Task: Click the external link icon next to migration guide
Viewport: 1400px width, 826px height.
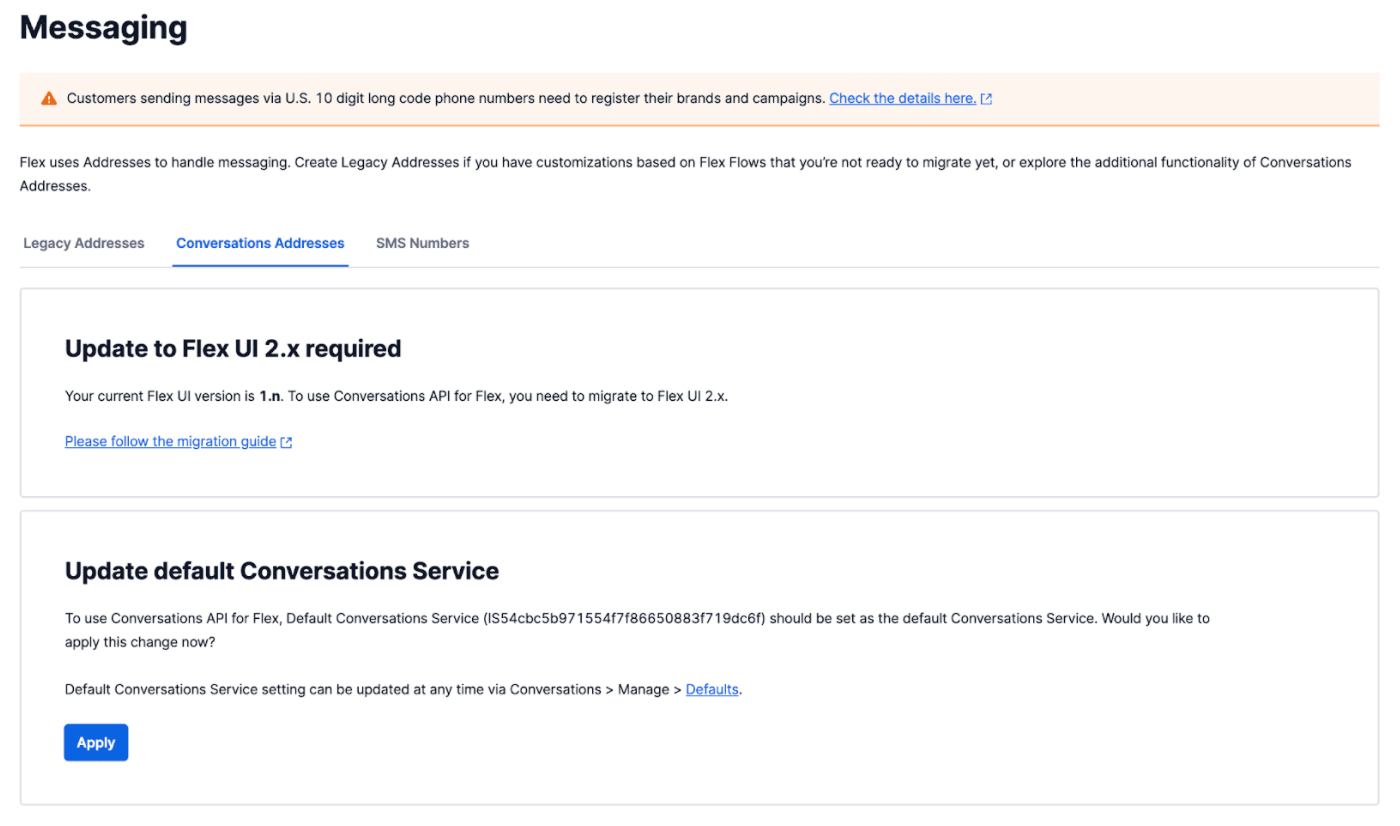Action: [286, 441]
